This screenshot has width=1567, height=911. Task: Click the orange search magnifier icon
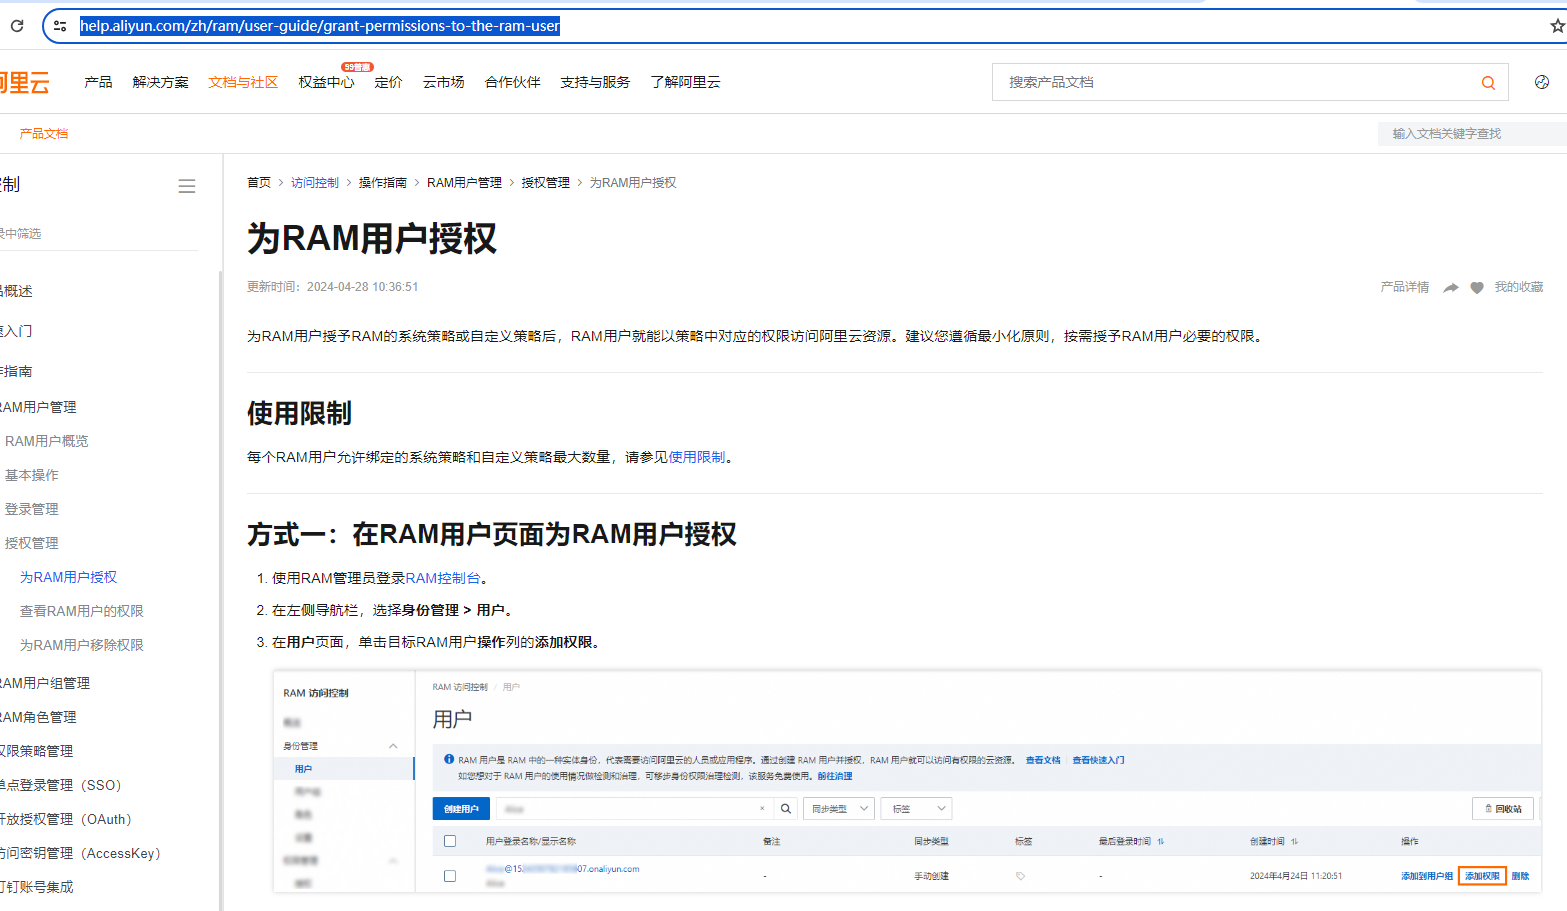tap(1488, 83)
